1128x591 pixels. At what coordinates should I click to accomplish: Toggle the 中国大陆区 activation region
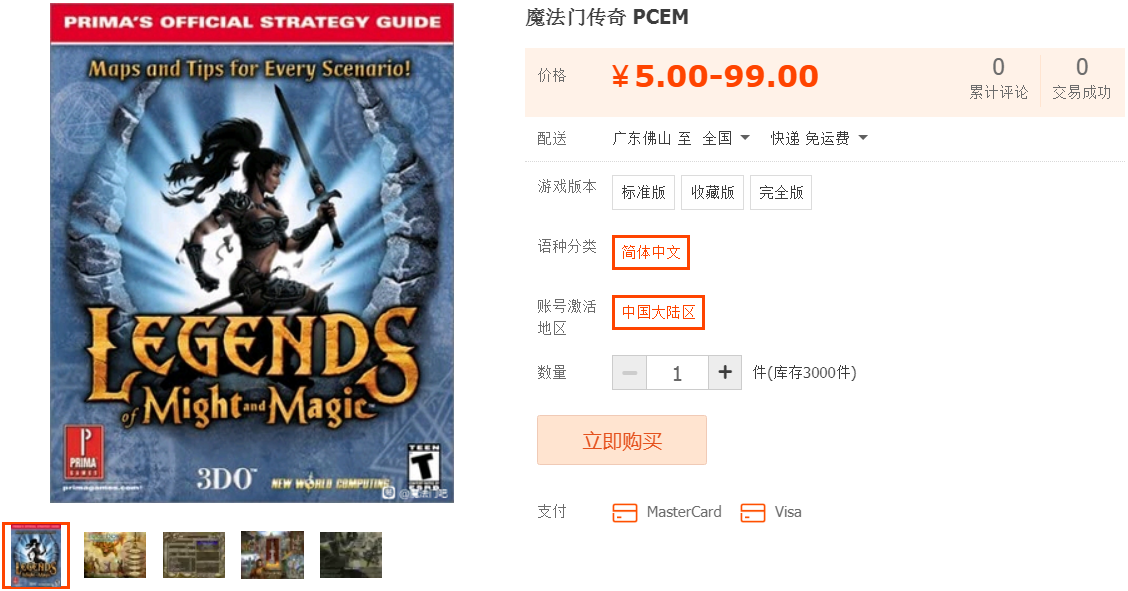(x=658, y=313)
